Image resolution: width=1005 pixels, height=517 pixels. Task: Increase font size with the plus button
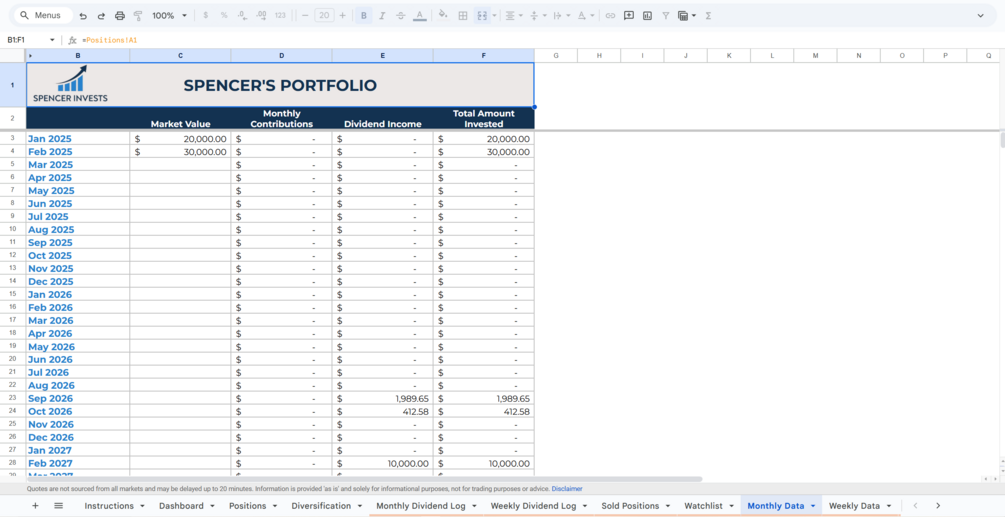[343, 15]
